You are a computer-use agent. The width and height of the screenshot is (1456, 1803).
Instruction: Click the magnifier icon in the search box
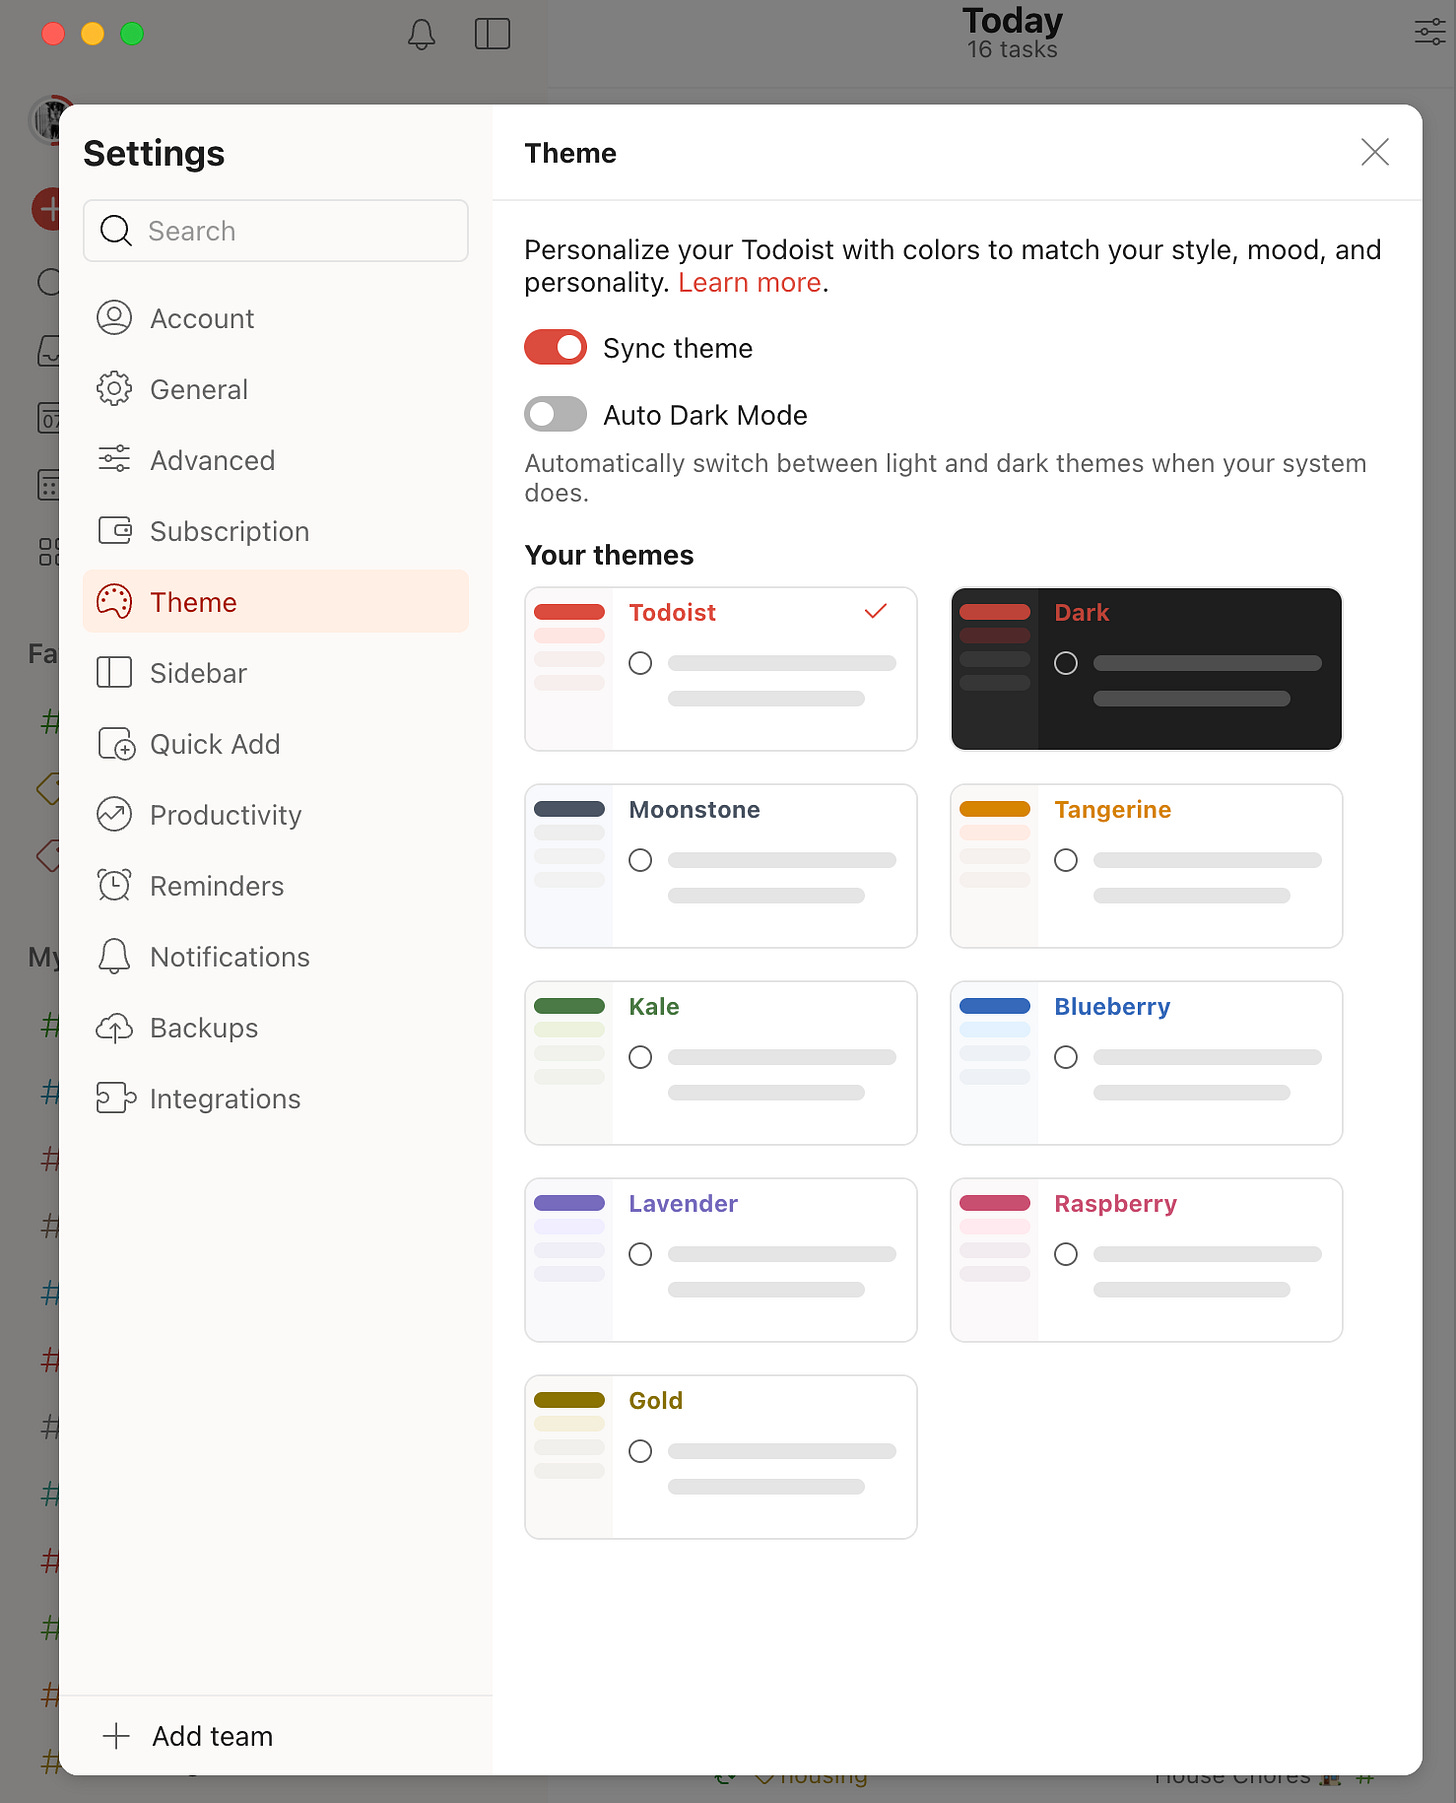pos(116,231)
